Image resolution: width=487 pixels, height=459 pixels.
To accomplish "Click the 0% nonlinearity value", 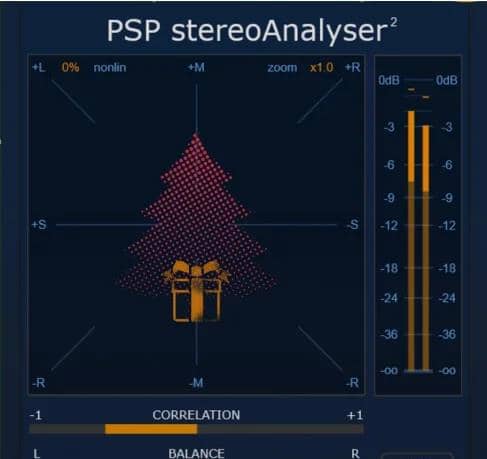I will coord(70,68).
